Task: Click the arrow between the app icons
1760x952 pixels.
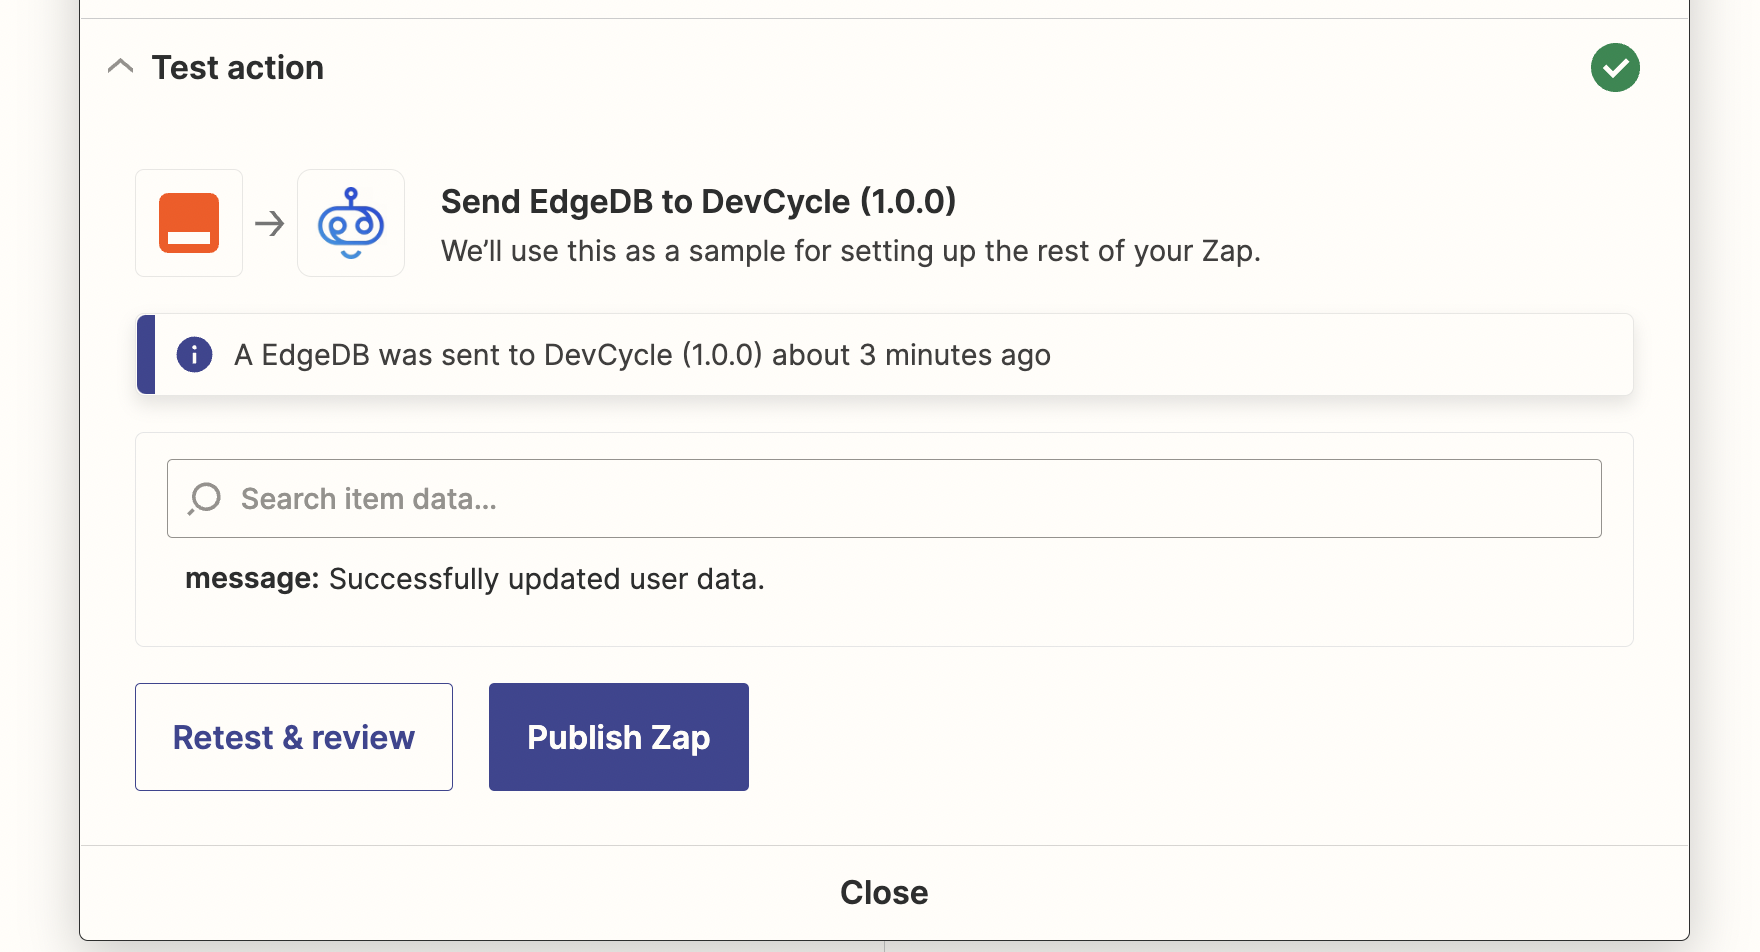Action: (x=270, y=223)
